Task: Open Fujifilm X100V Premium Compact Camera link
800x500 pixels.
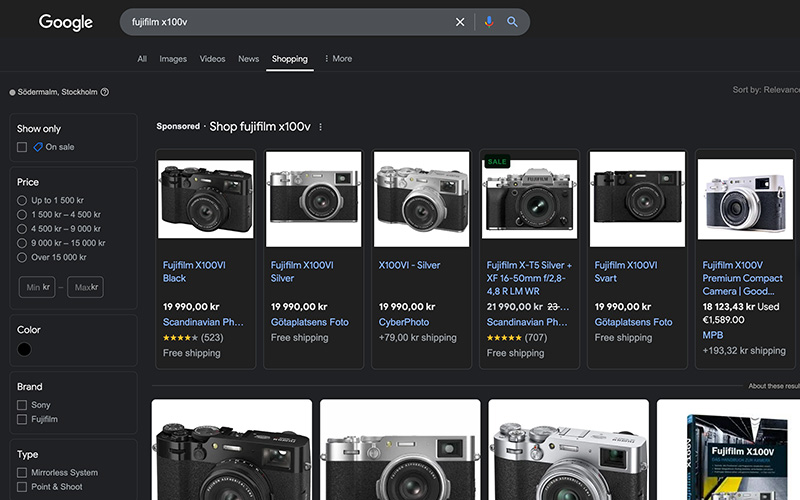Action: 742,278
